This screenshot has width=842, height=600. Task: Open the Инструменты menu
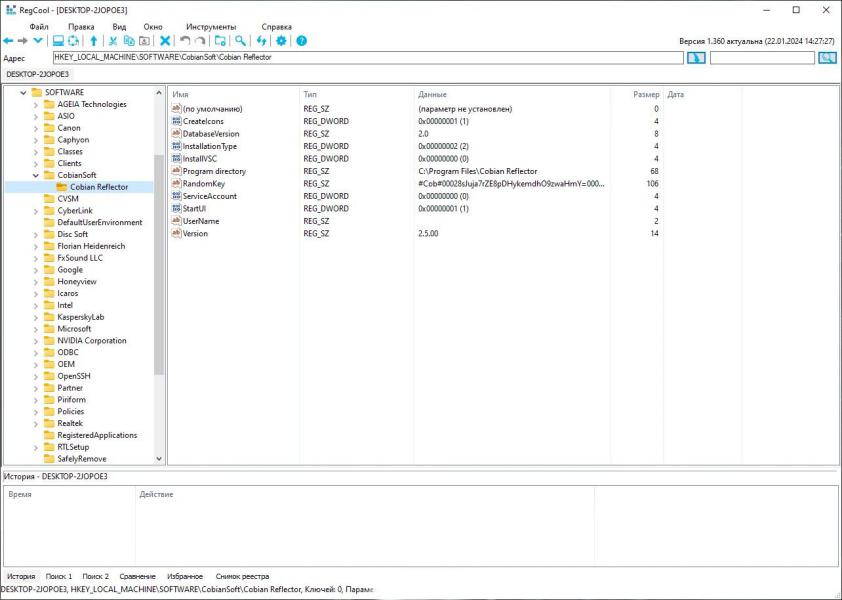tap(211, 27)
